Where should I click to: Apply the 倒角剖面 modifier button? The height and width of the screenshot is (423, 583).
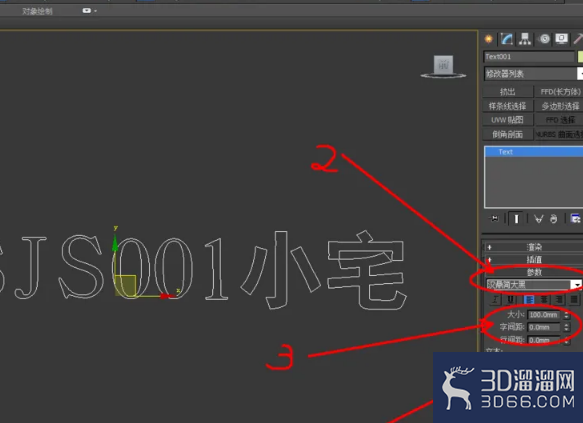508,134
